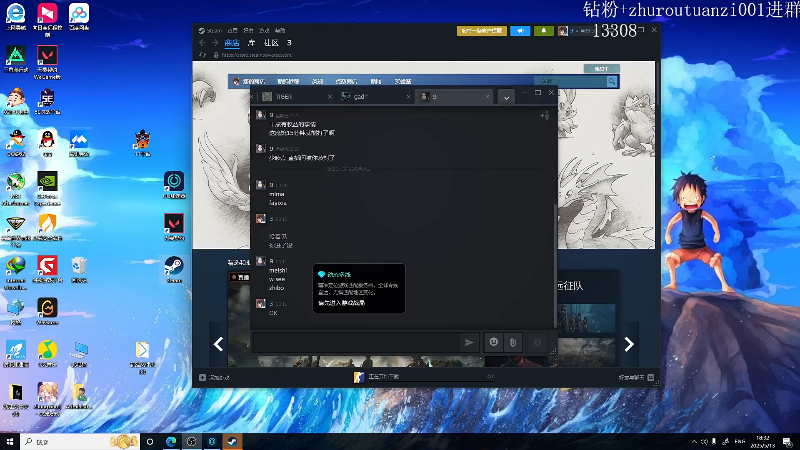
Task: Reload the Steam store page
Action: click(203, 55)
